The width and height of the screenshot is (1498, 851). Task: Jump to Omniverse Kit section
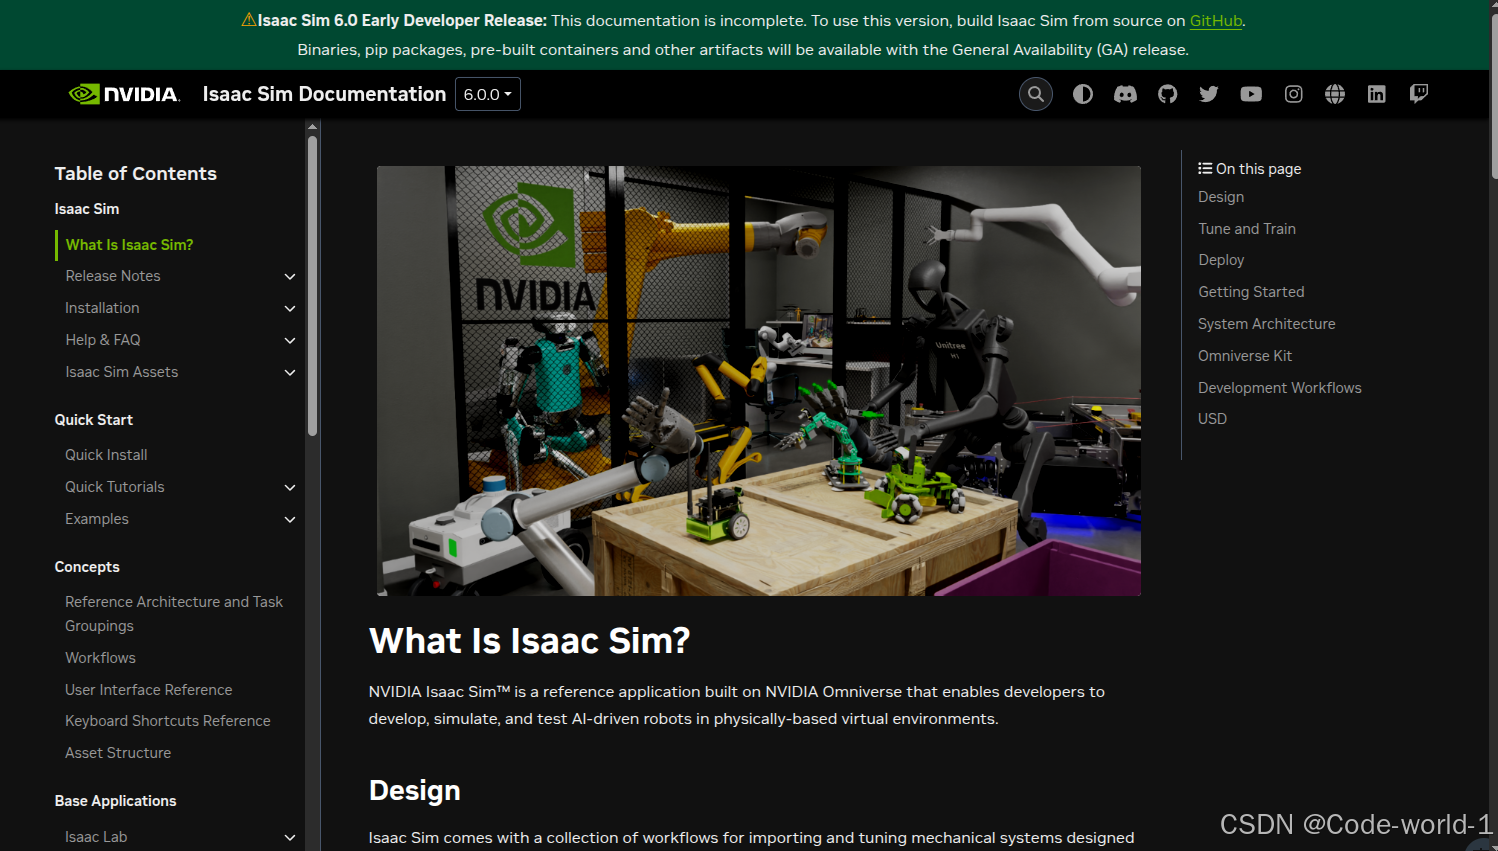pos(1245,356)
